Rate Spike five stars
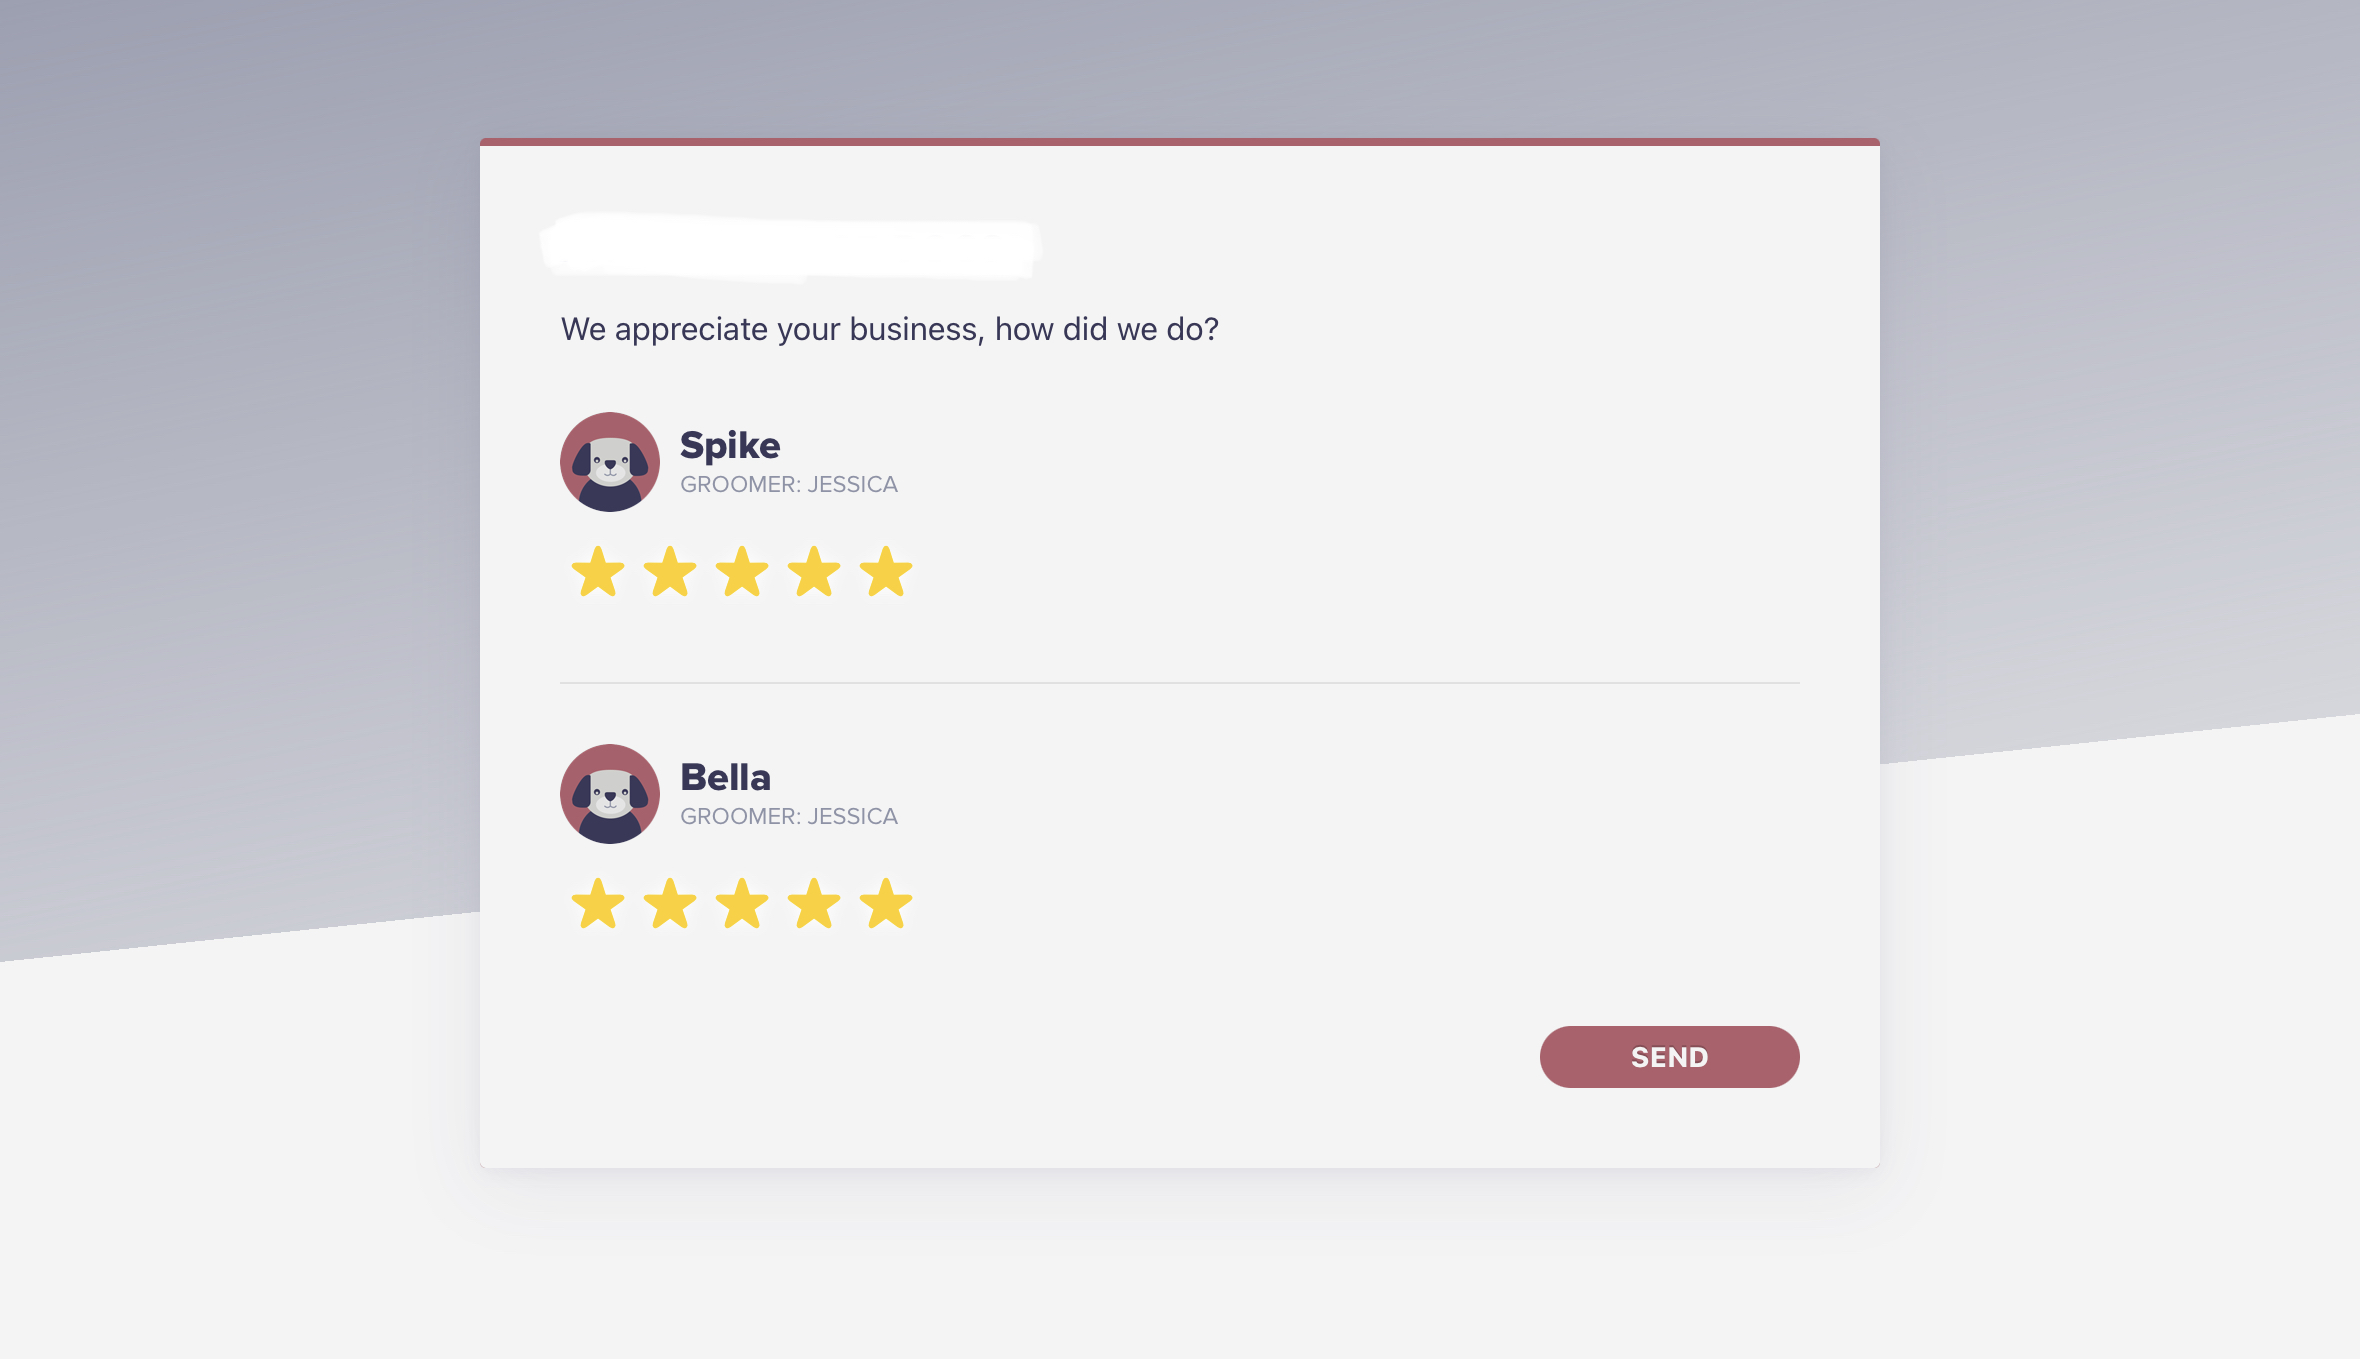This screenshot has width=2360, height=1359. point(886,572)
